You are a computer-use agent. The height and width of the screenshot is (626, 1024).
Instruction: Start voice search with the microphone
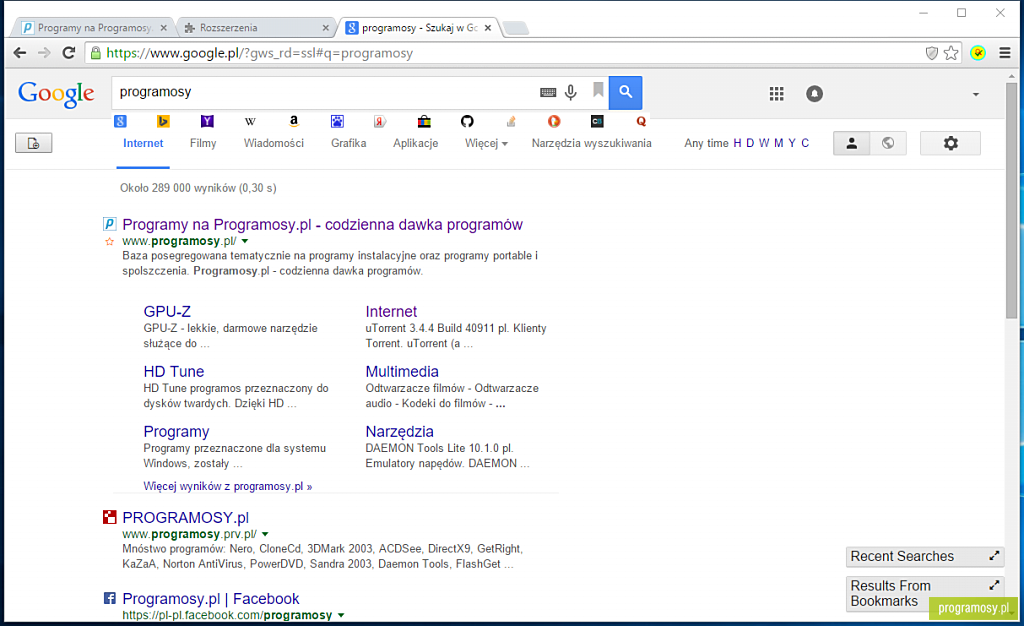[571, 93]
